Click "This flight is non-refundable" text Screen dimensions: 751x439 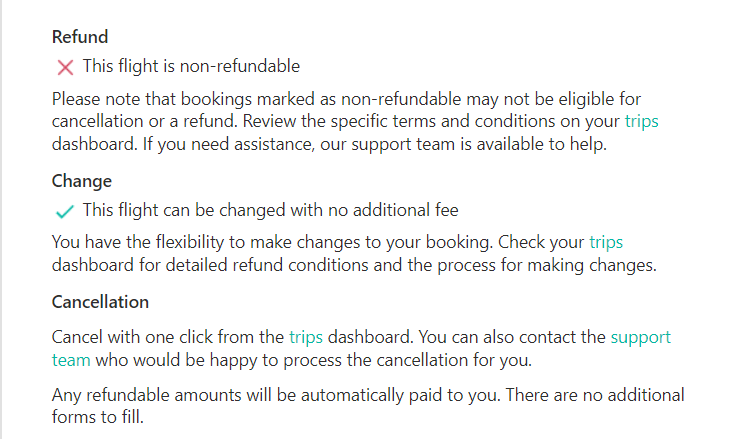tap(191, 67)
